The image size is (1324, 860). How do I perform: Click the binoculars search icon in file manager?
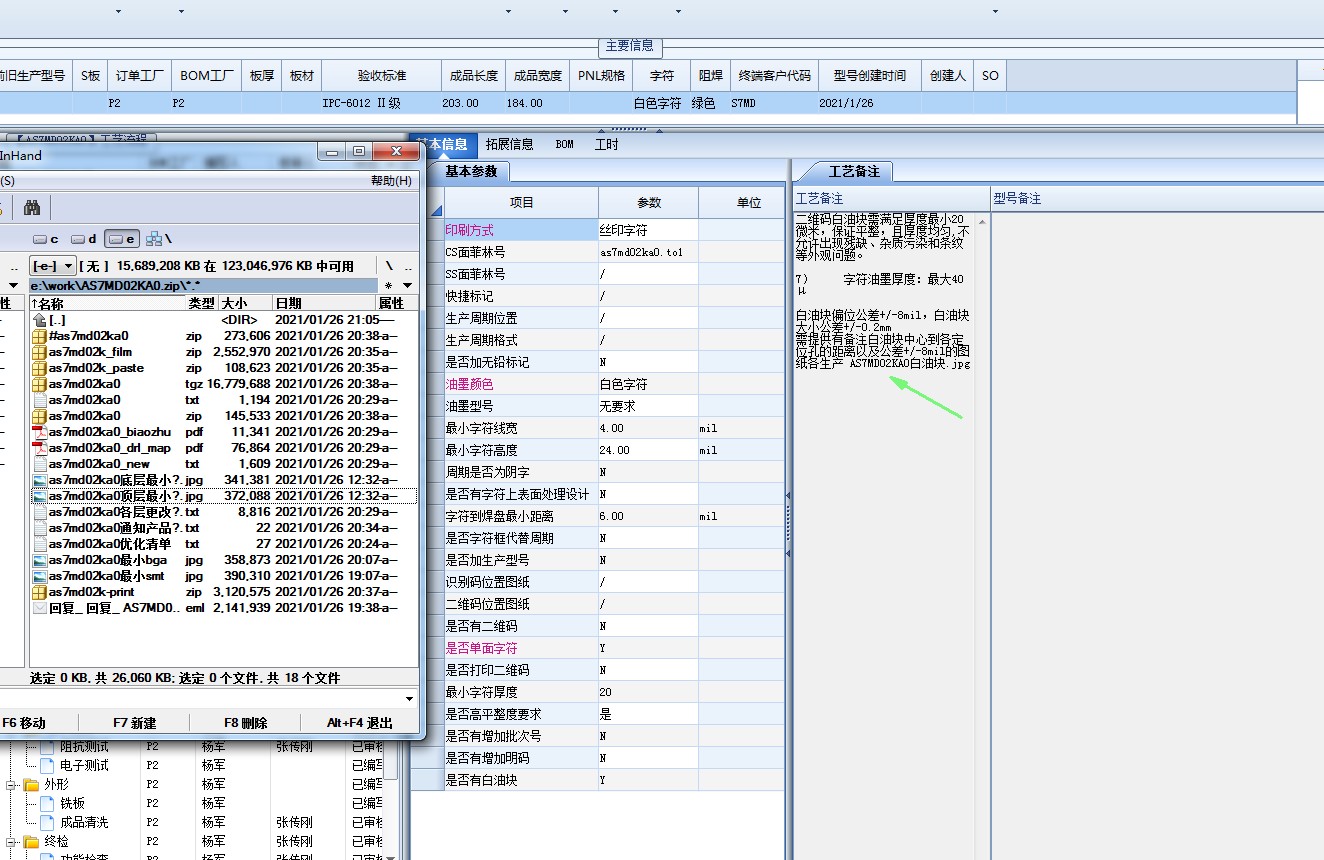32,207
